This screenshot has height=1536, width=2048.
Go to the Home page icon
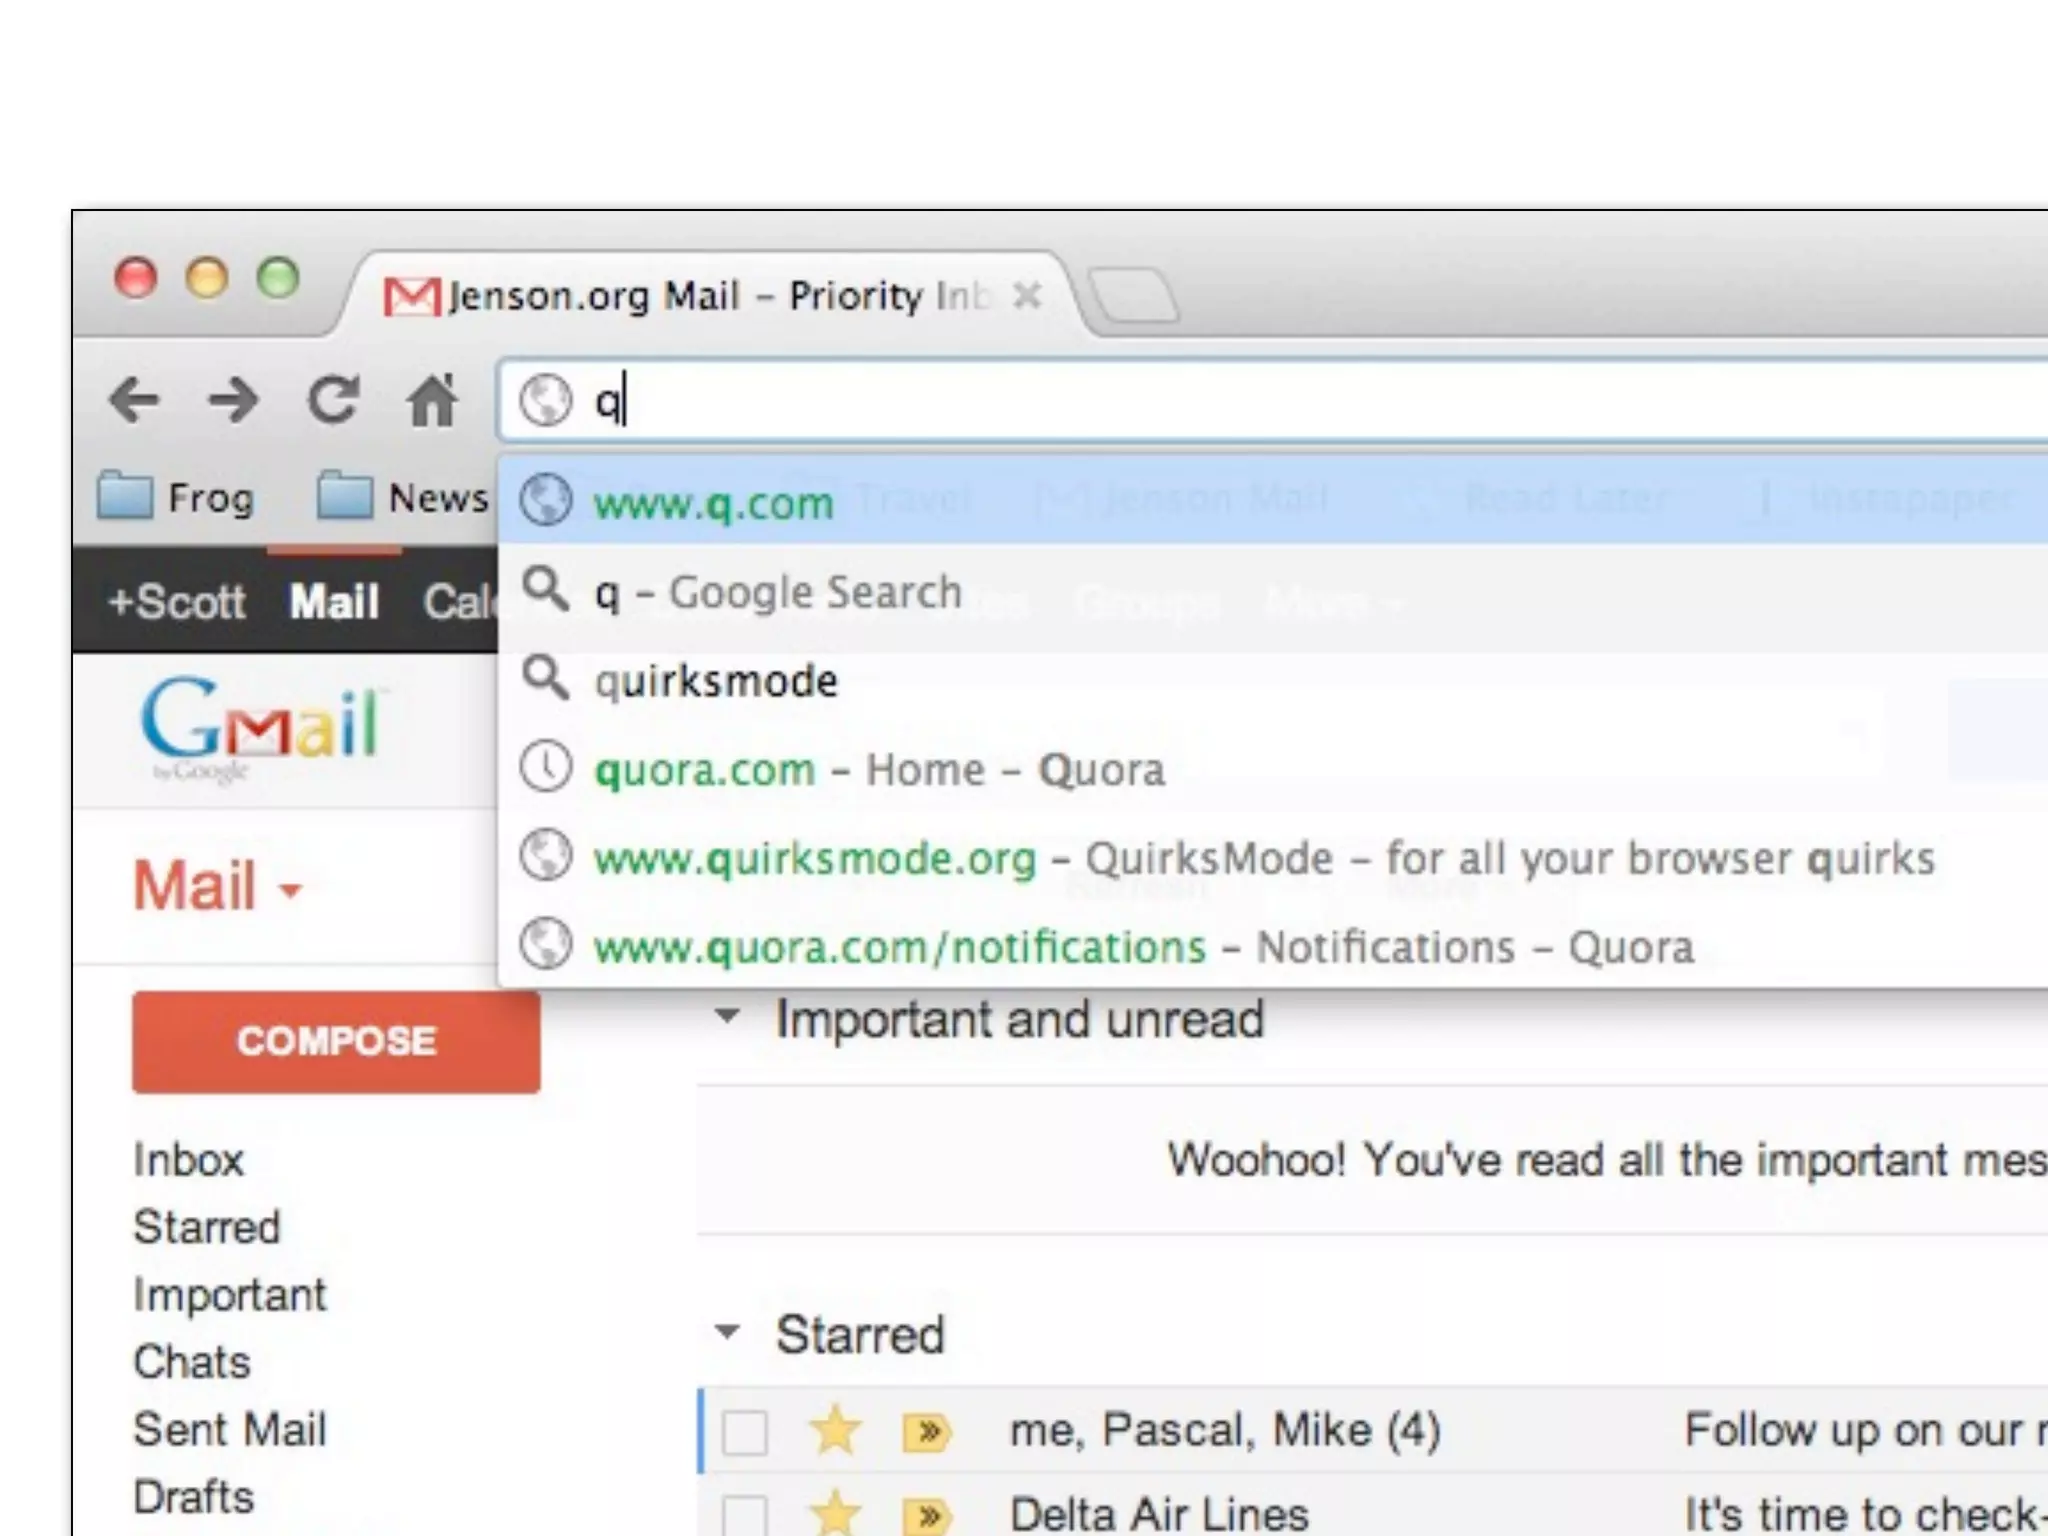pyautogui.click(x=432, y=400)
